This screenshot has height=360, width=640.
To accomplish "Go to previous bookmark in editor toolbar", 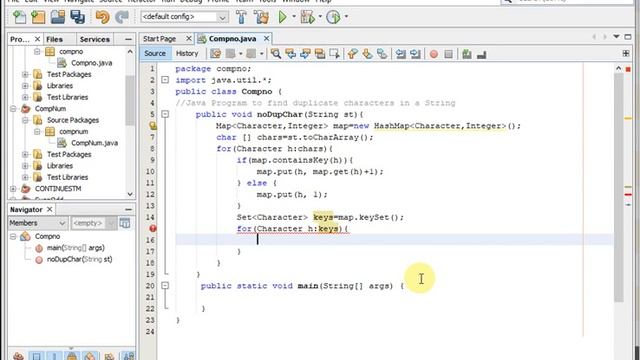I will tap(353, 54).
